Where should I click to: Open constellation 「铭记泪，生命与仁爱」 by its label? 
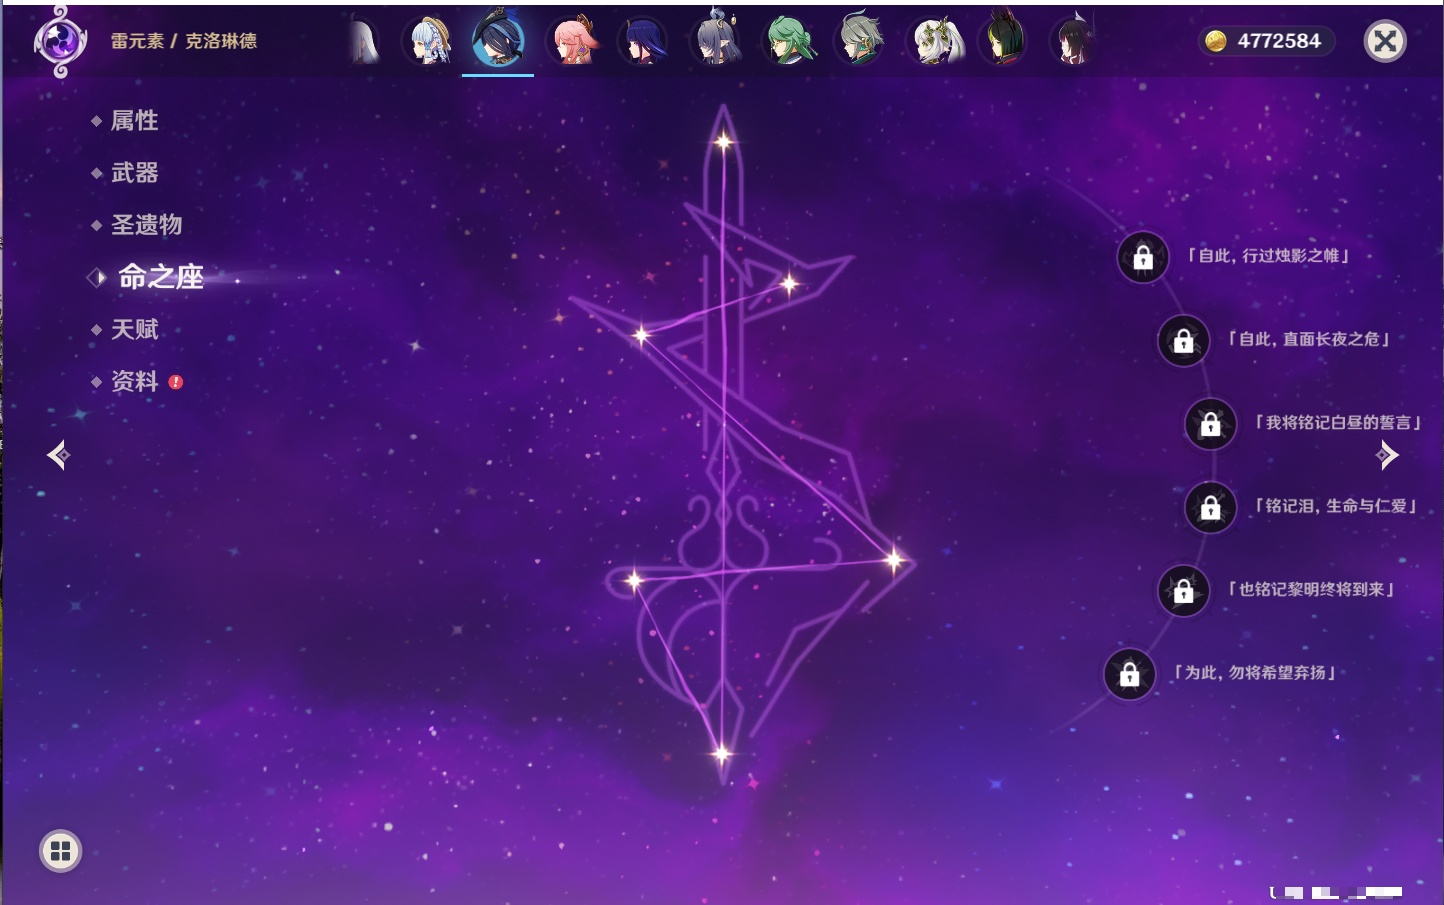[x=1335, y=506]
